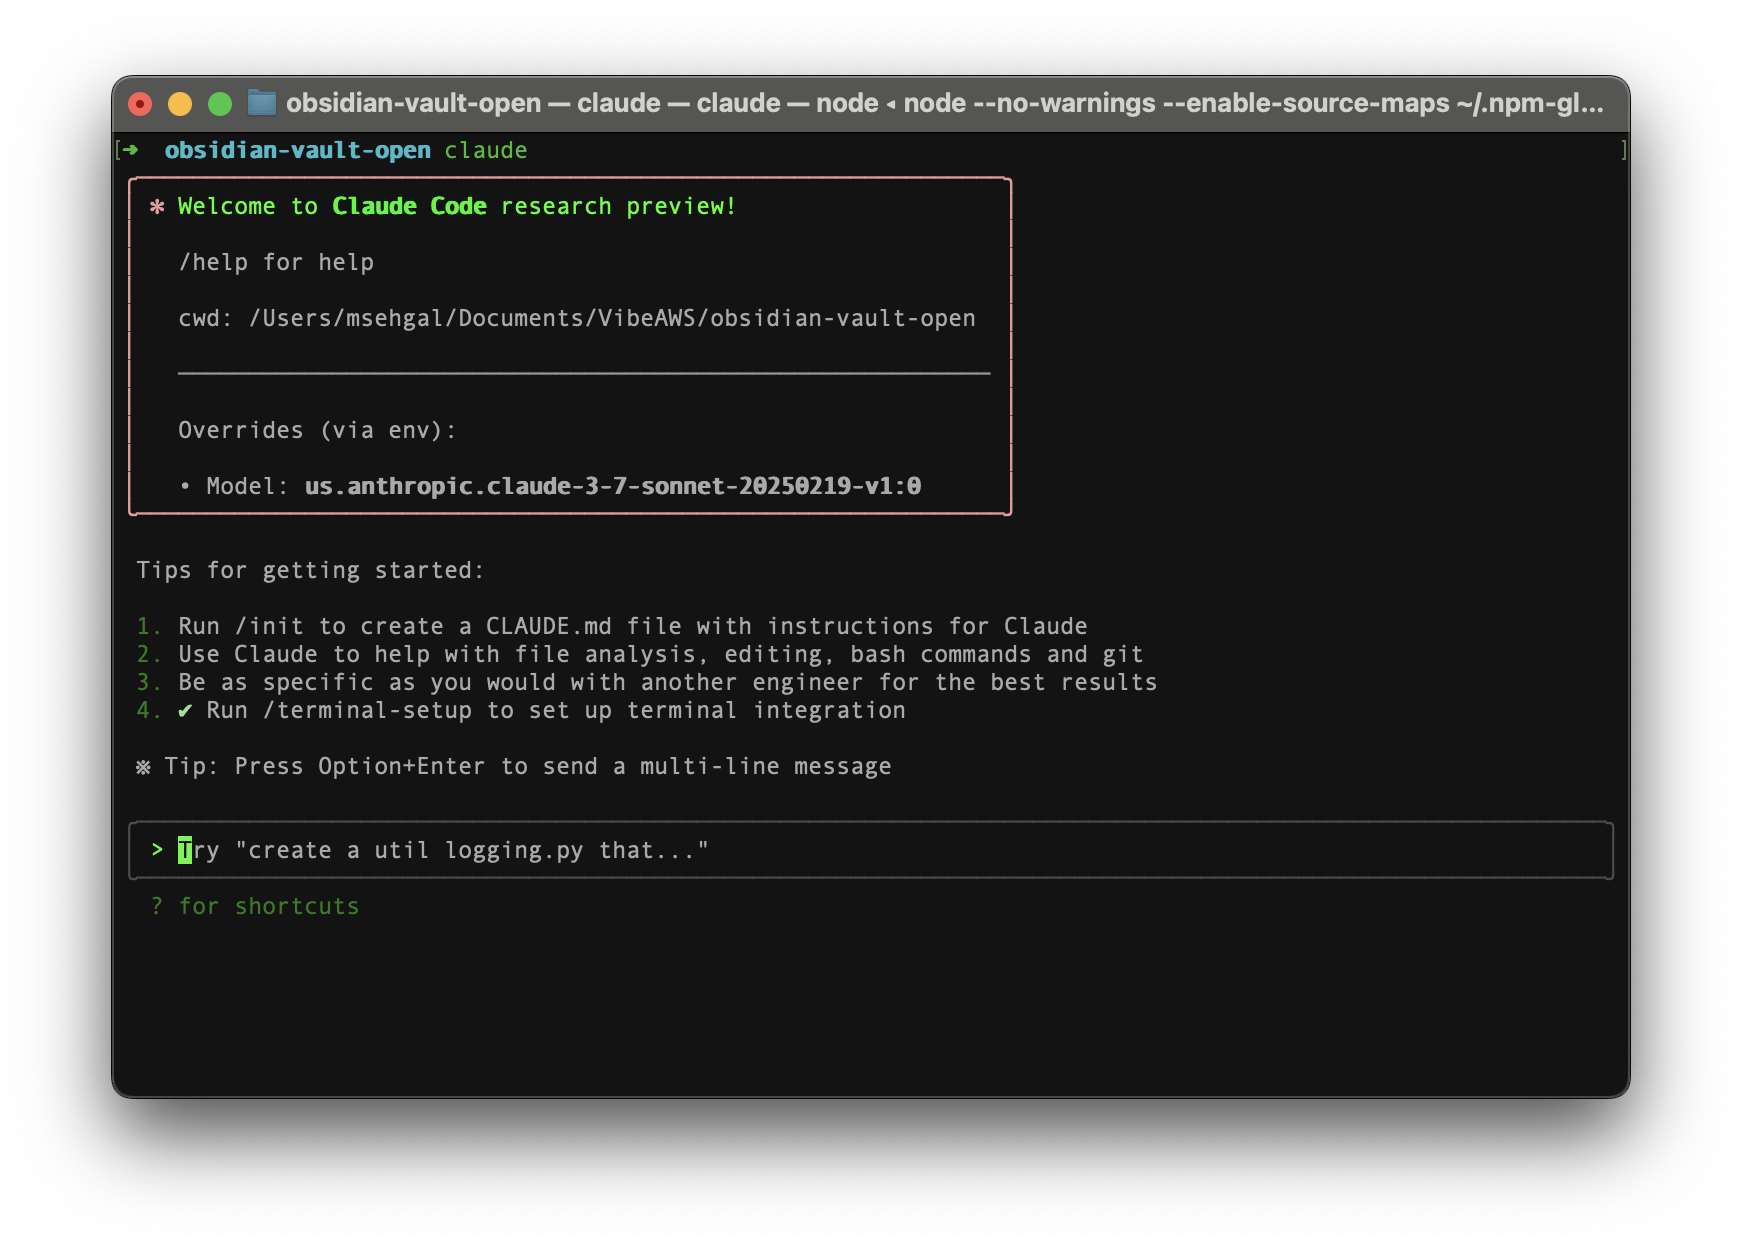
Task: Click the 'claude' command on the prompt line
Action: [486, 150]
